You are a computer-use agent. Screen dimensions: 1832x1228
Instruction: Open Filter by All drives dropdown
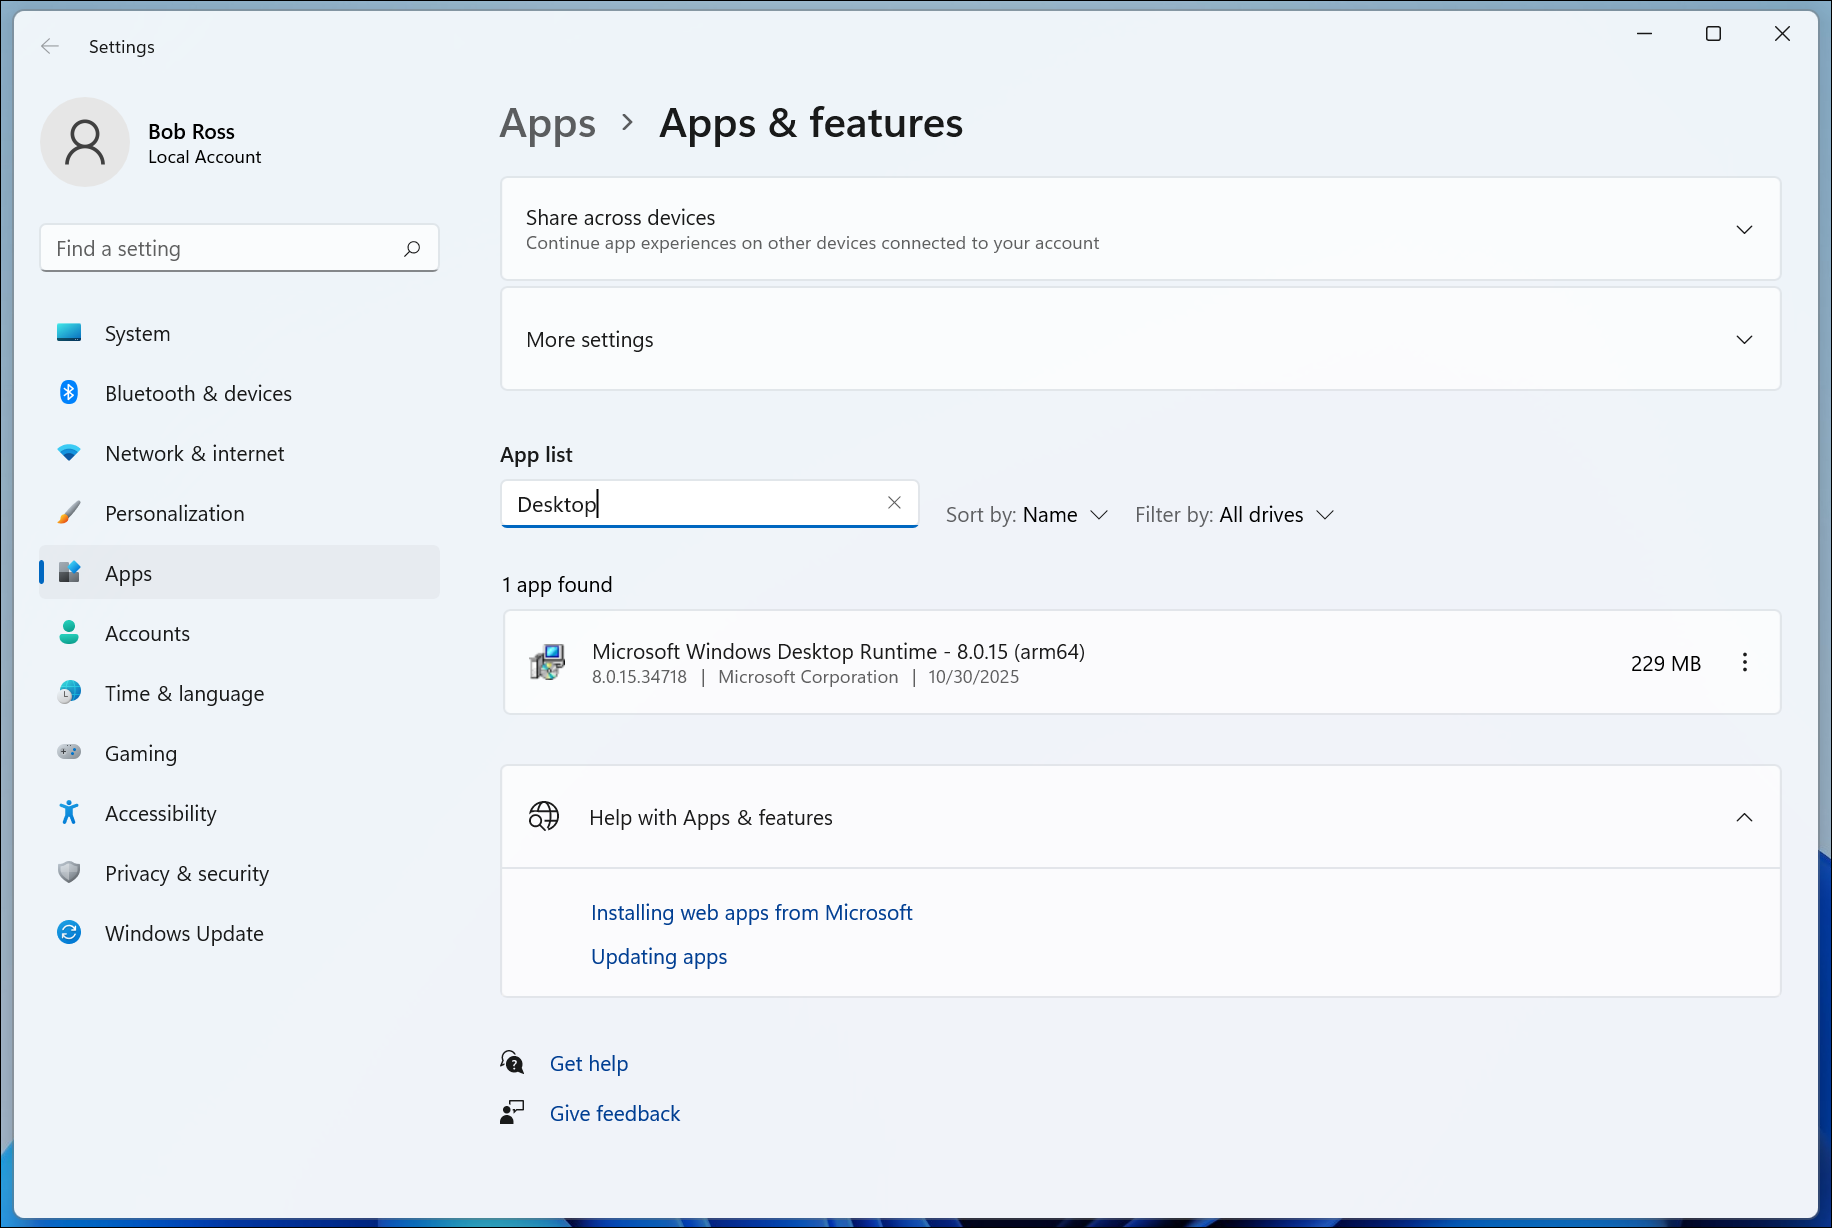coord(1234,515)
